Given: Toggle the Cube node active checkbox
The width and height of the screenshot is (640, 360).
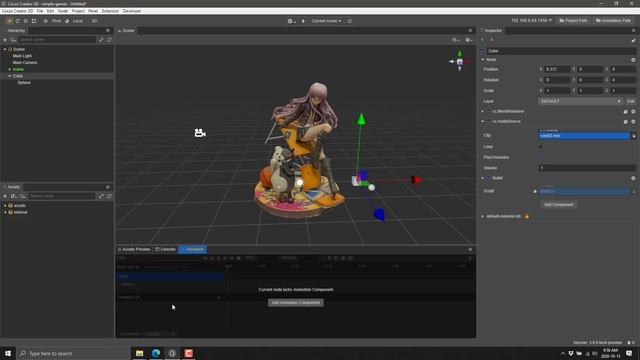Looking at the screenshot, I should [483, 51].
